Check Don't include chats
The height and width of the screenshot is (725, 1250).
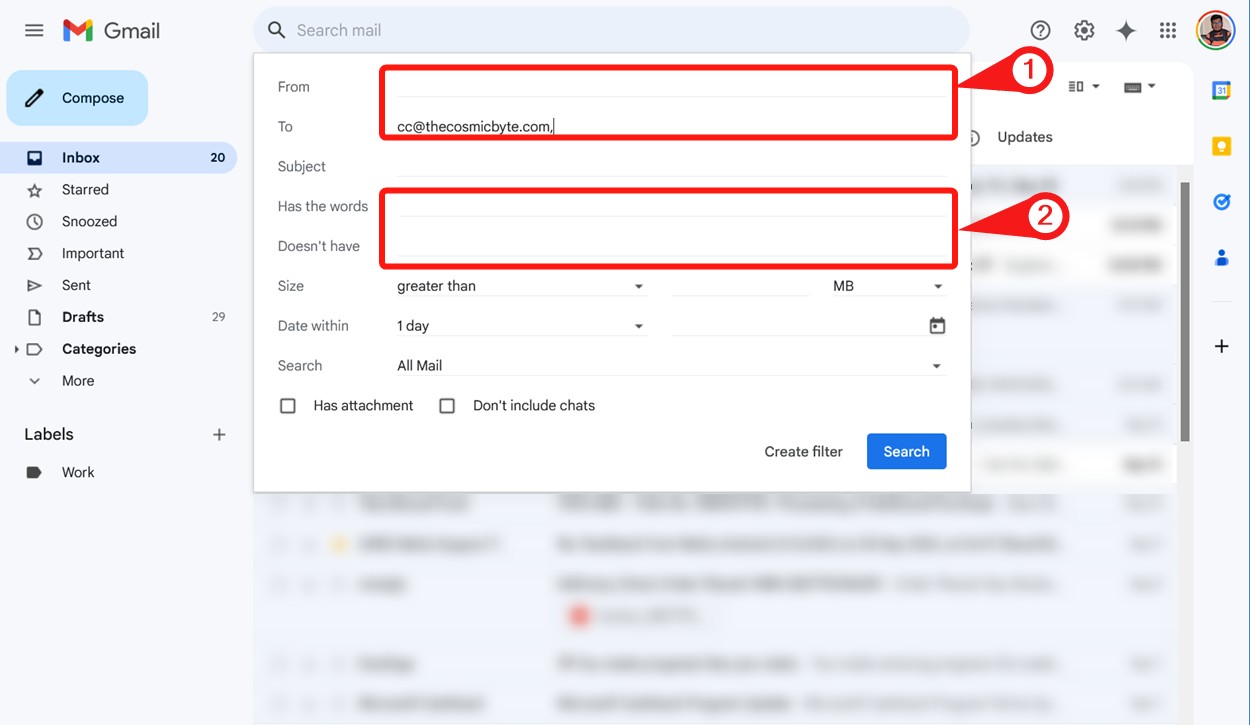coord(447,405)
